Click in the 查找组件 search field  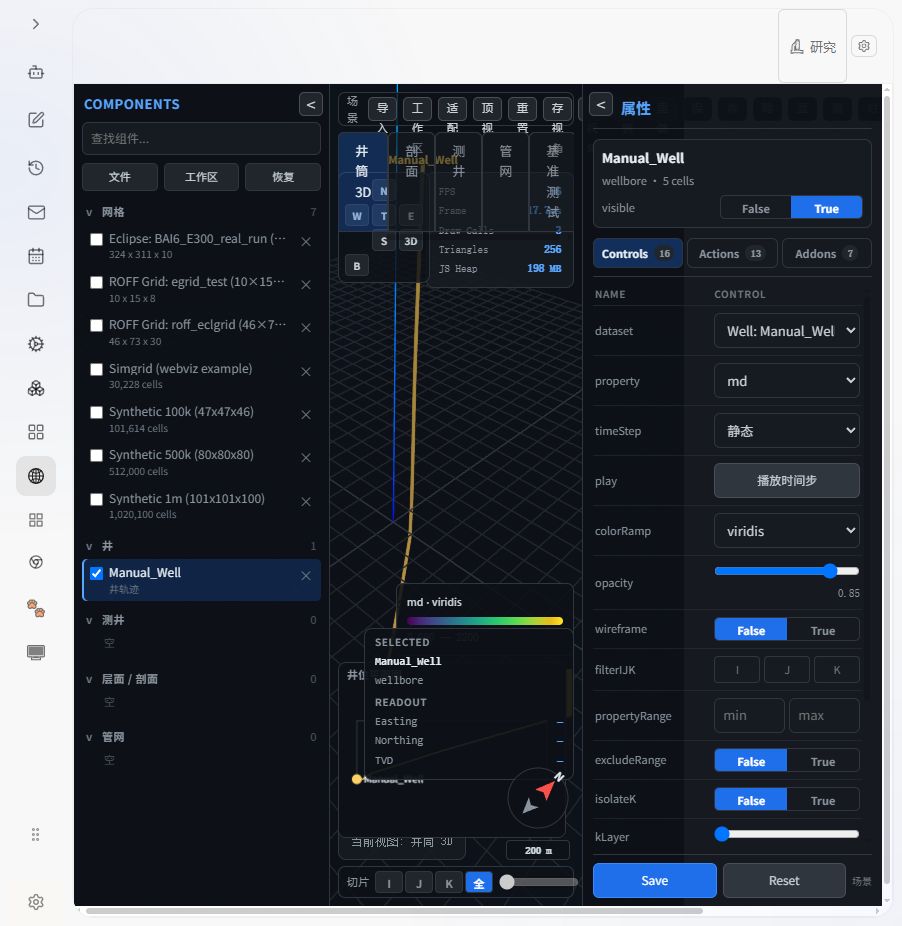click(x=201, y=139)
